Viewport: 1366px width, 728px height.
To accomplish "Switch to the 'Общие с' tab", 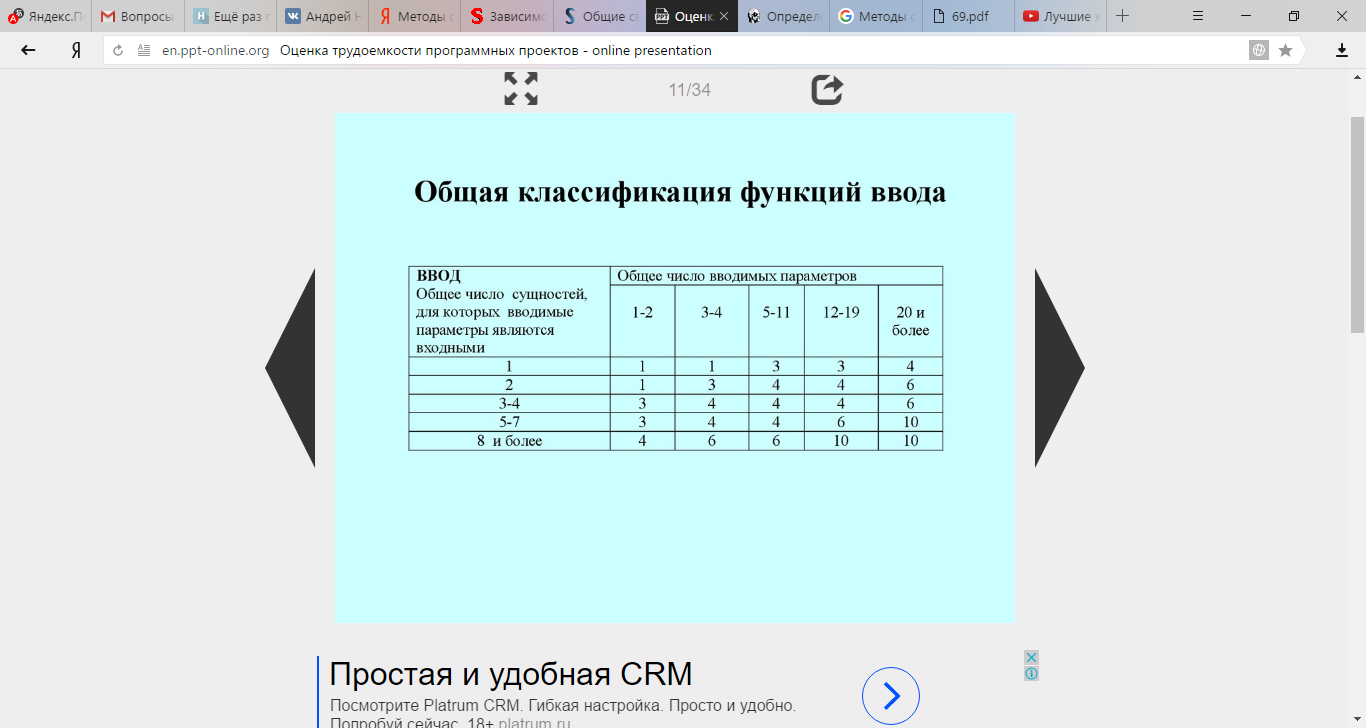I will 599,16.
